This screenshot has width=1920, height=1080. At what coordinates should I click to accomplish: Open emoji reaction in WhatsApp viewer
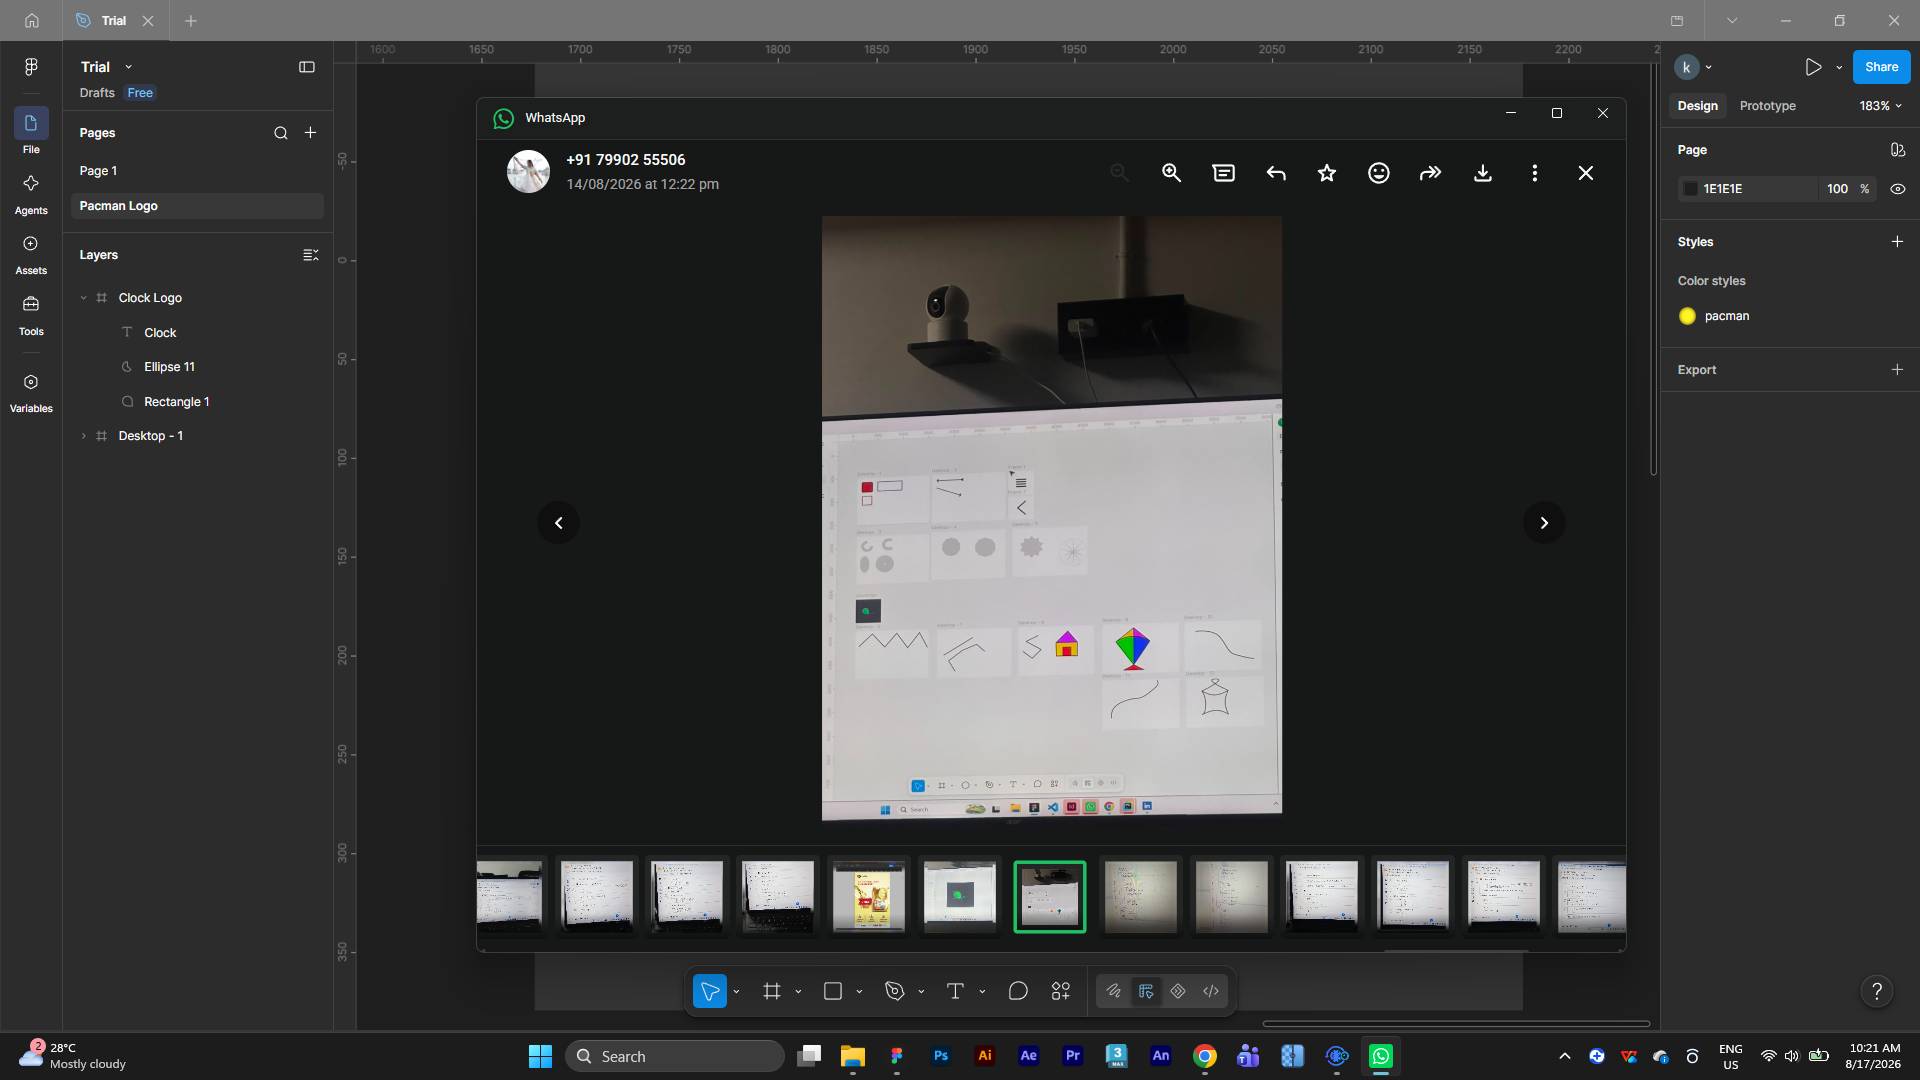click(1379, 173)
